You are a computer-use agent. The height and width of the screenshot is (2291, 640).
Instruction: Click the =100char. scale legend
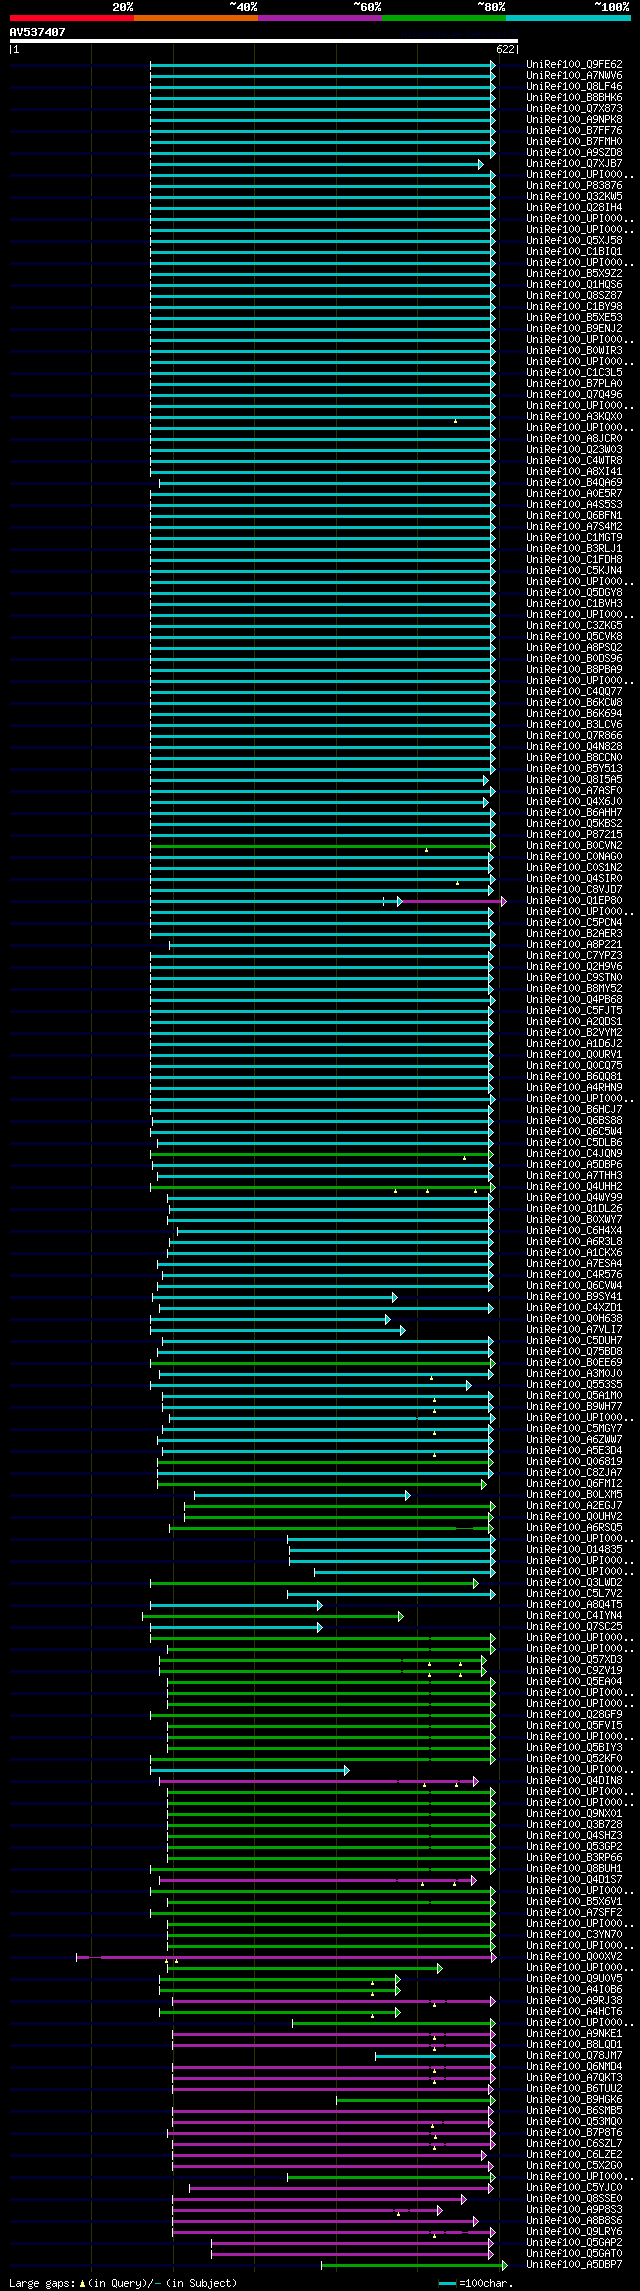[477, 2283]
